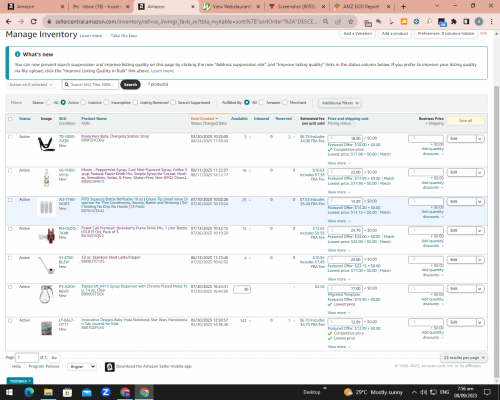
Task: Click the pricing status info icon
Action: pyautogui.click(x=354, y=124)
